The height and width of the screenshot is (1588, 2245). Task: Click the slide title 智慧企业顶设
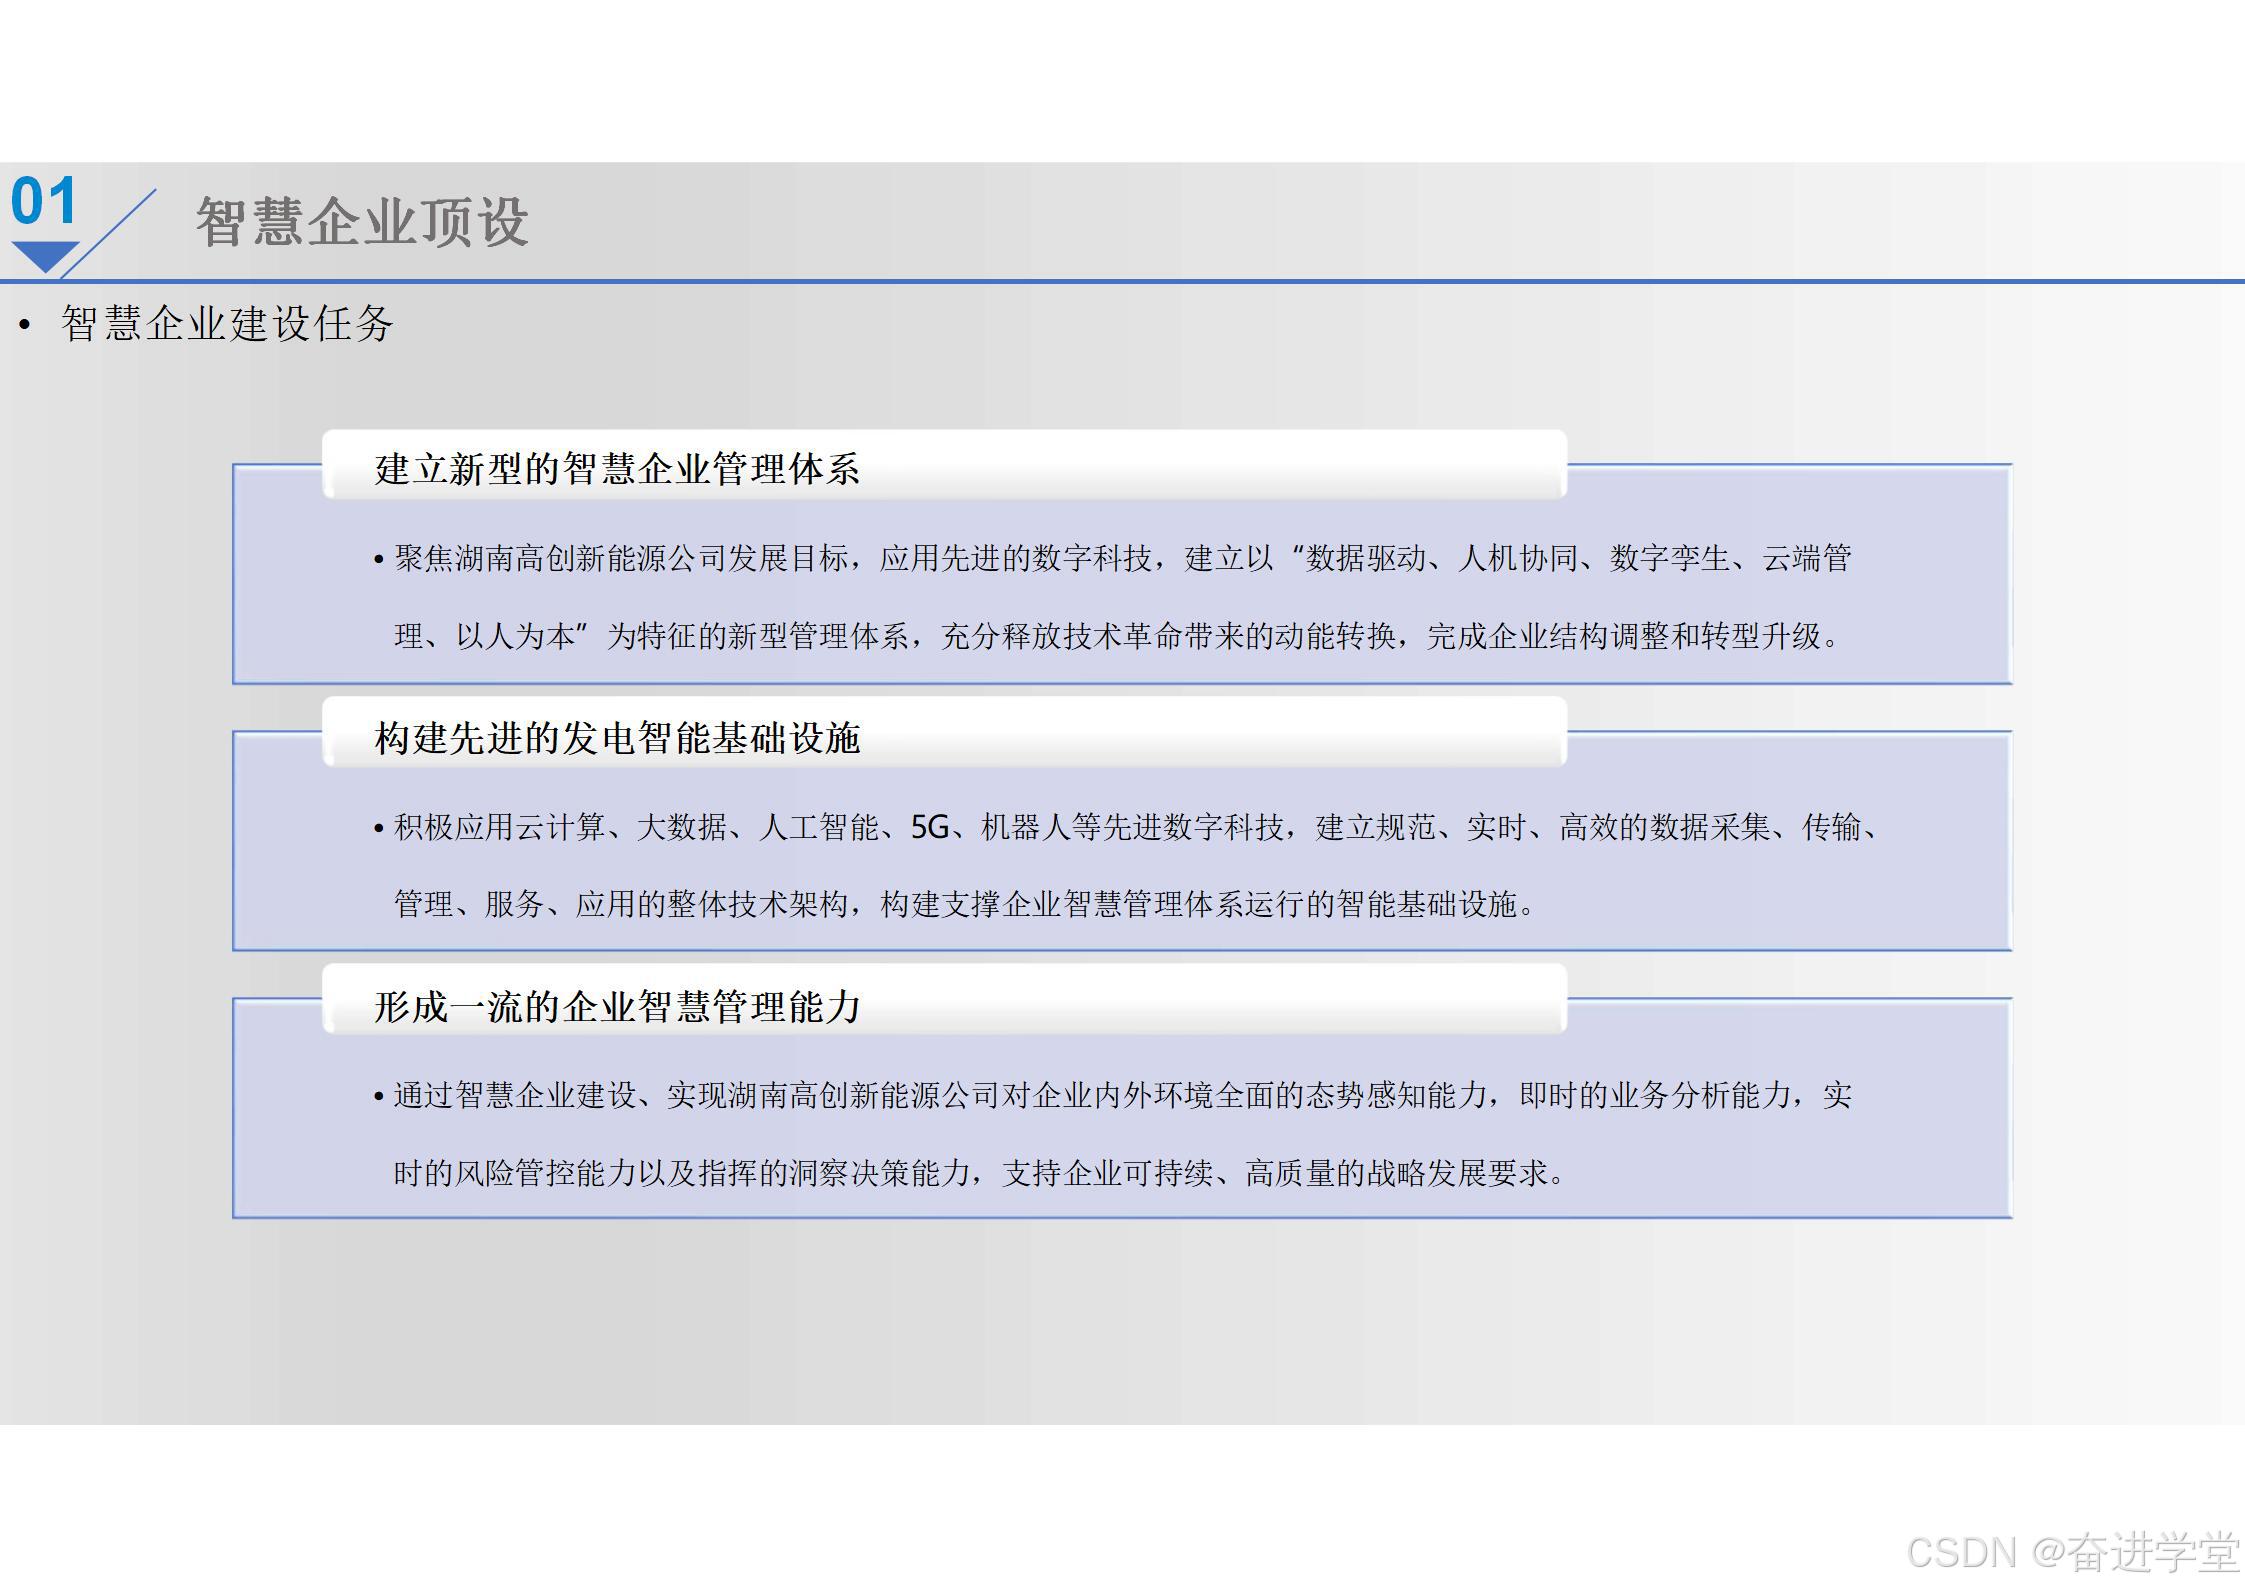tap(361, 222)
